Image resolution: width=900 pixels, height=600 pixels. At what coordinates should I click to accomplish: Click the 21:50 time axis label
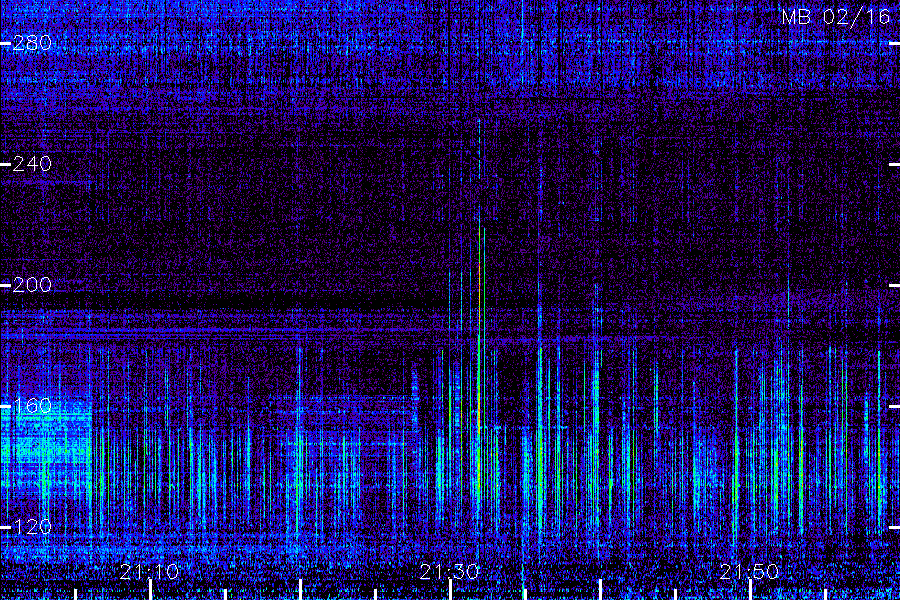click(x=750, y=571)
